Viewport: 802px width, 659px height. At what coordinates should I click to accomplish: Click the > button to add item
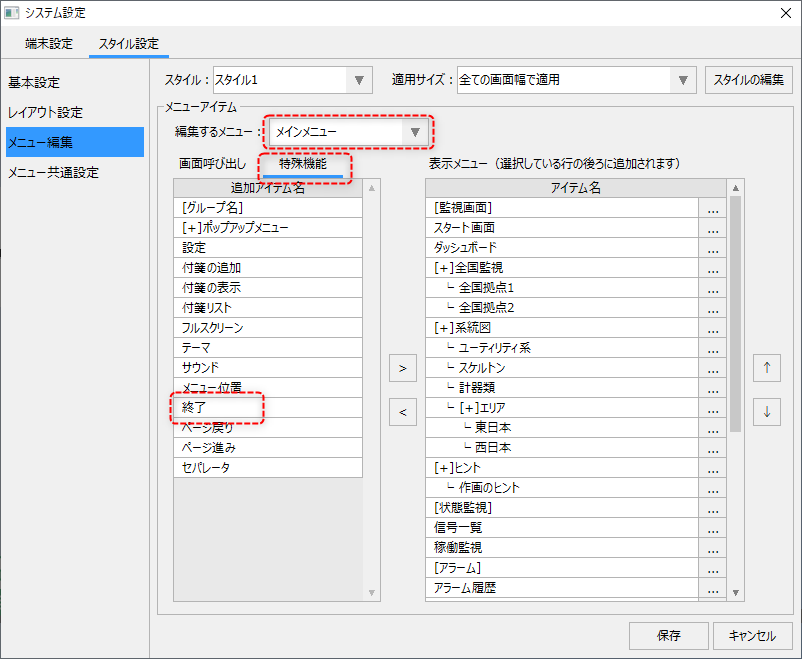401,368
